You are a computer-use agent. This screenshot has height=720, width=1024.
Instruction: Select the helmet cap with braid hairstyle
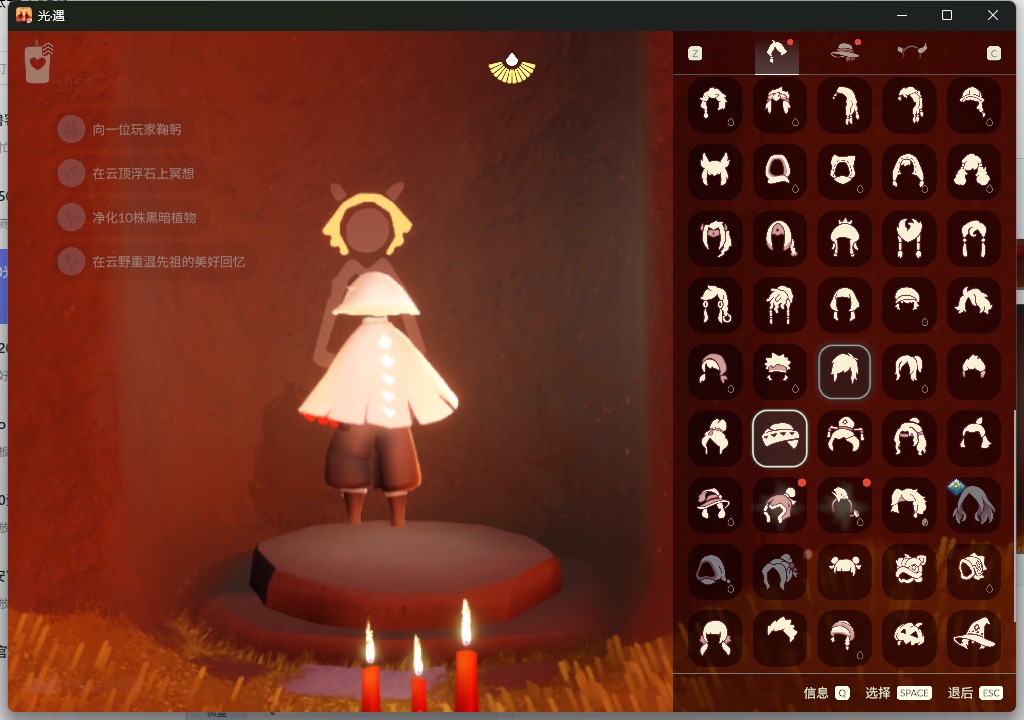click(x=974, y=105)
